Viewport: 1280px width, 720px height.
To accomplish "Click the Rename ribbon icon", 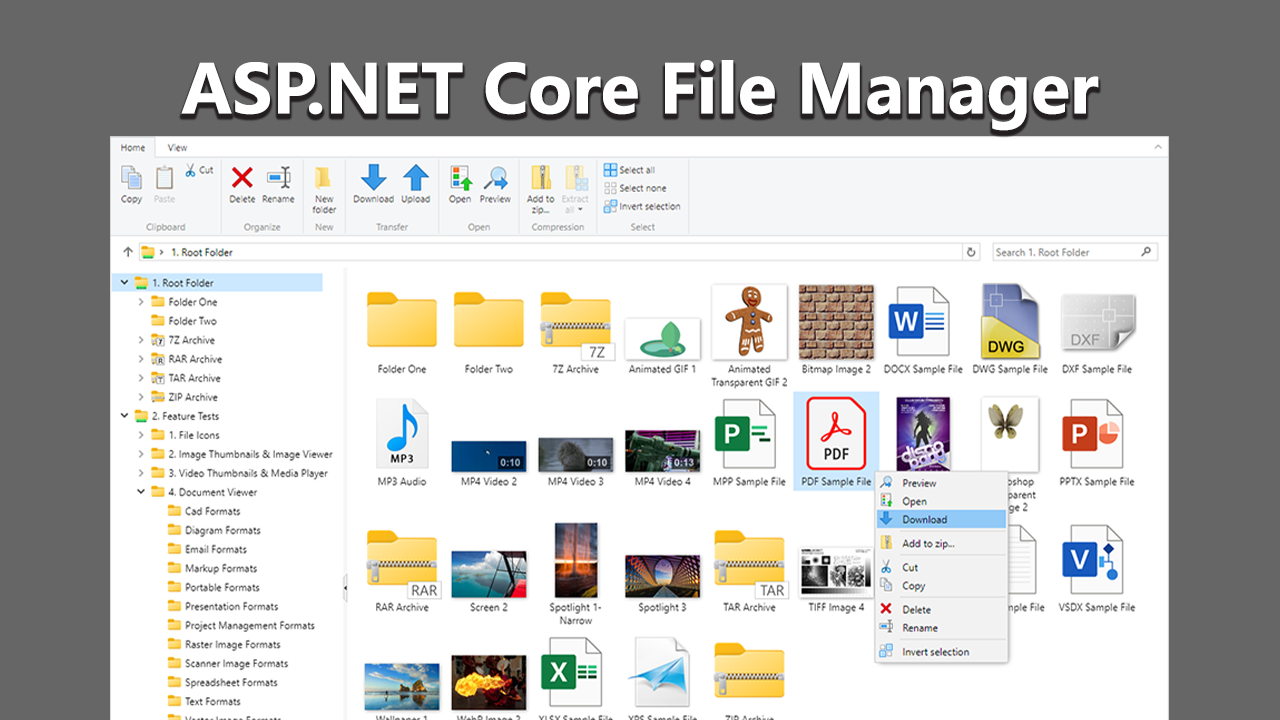I will click(x=278, y=178).
